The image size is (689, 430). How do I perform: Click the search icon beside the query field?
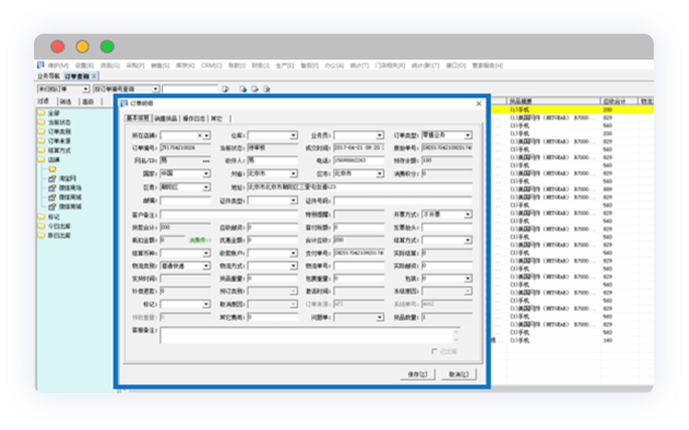click(225, 89)
